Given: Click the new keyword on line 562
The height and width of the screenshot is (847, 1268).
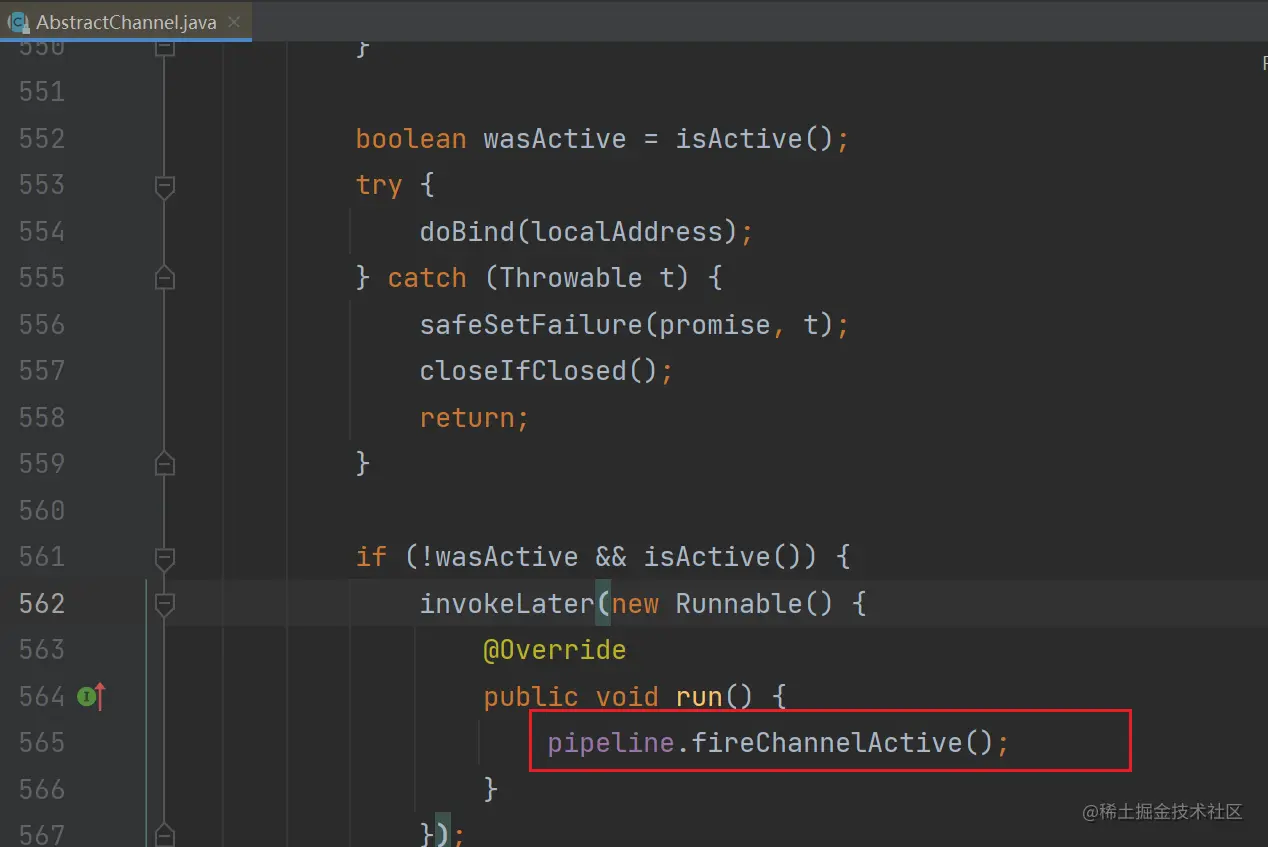Looking at the screenshot, I should coord(635,603).
